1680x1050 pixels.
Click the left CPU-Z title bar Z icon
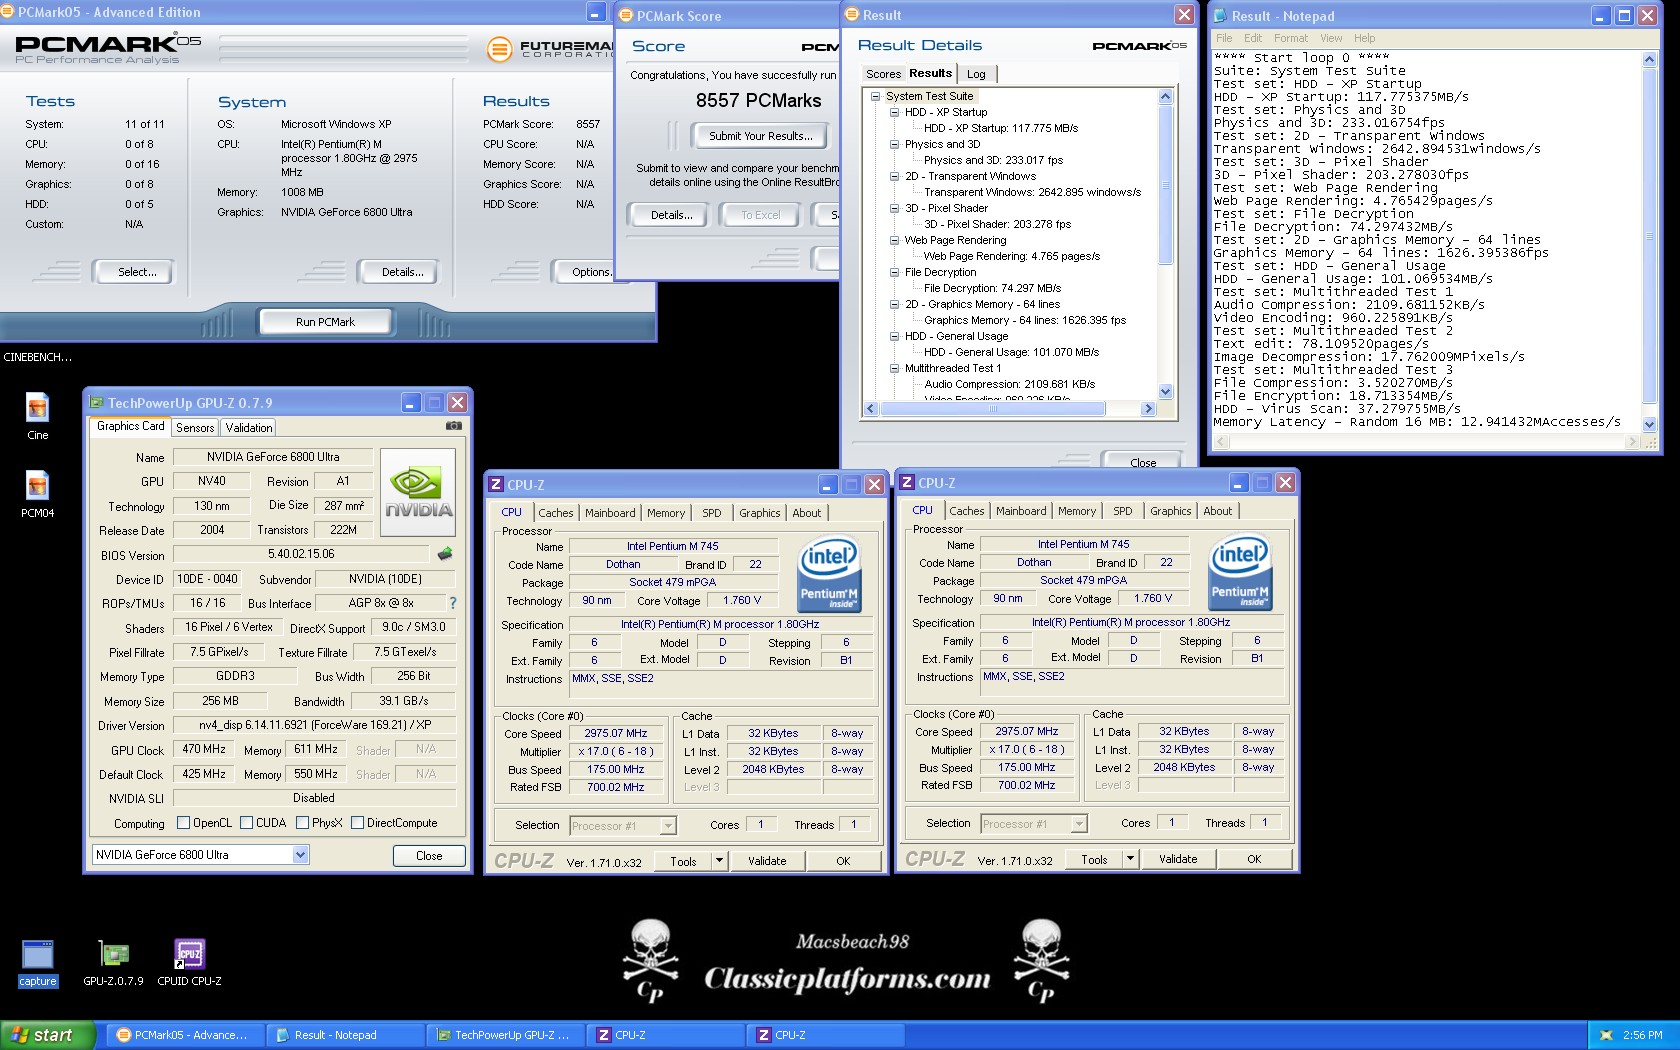point(496,485)
